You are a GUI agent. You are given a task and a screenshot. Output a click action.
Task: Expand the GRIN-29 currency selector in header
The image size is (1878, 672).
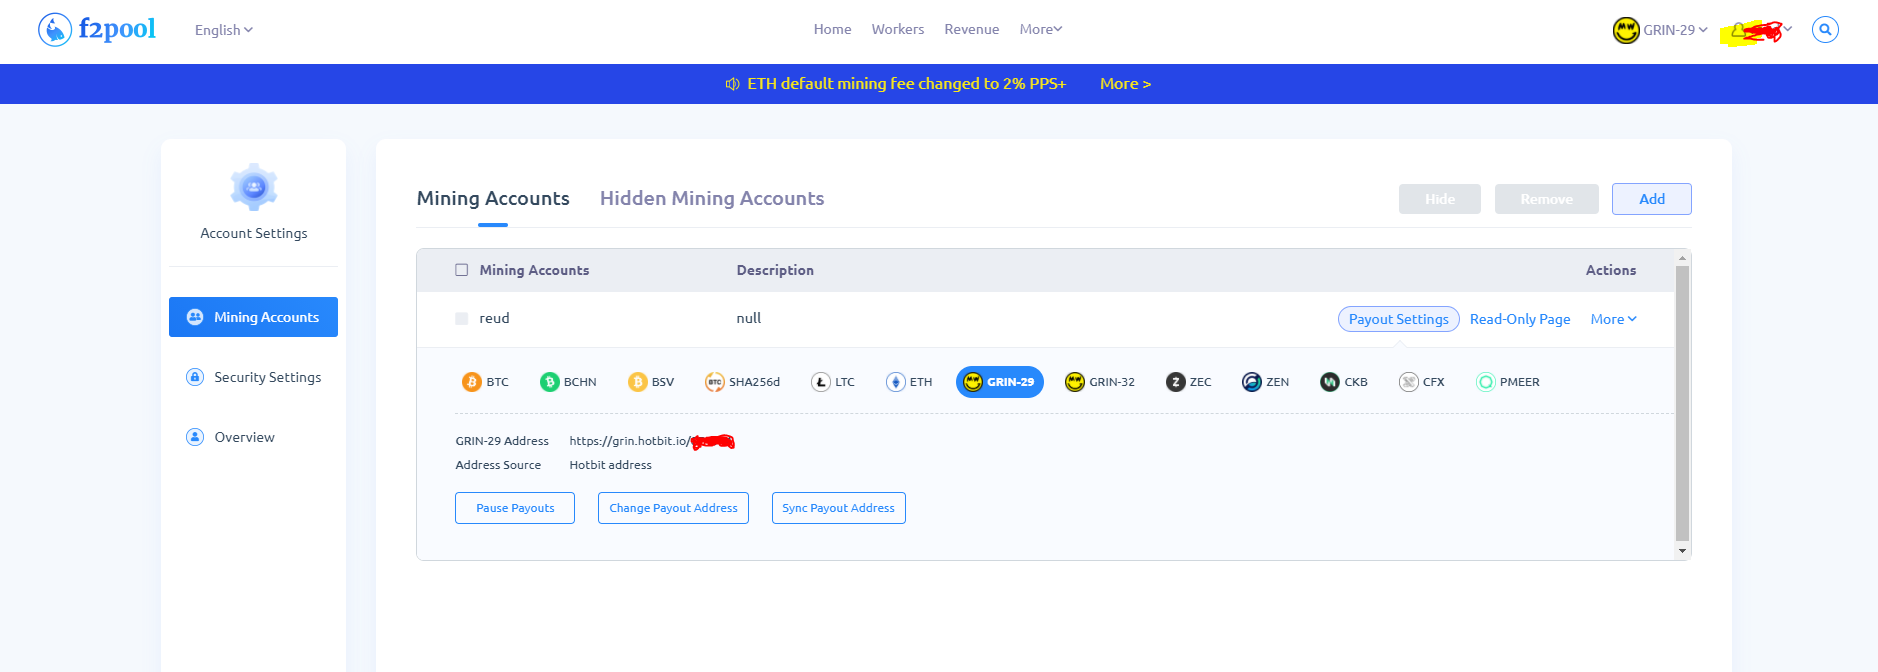click(x=1661, y=30)
